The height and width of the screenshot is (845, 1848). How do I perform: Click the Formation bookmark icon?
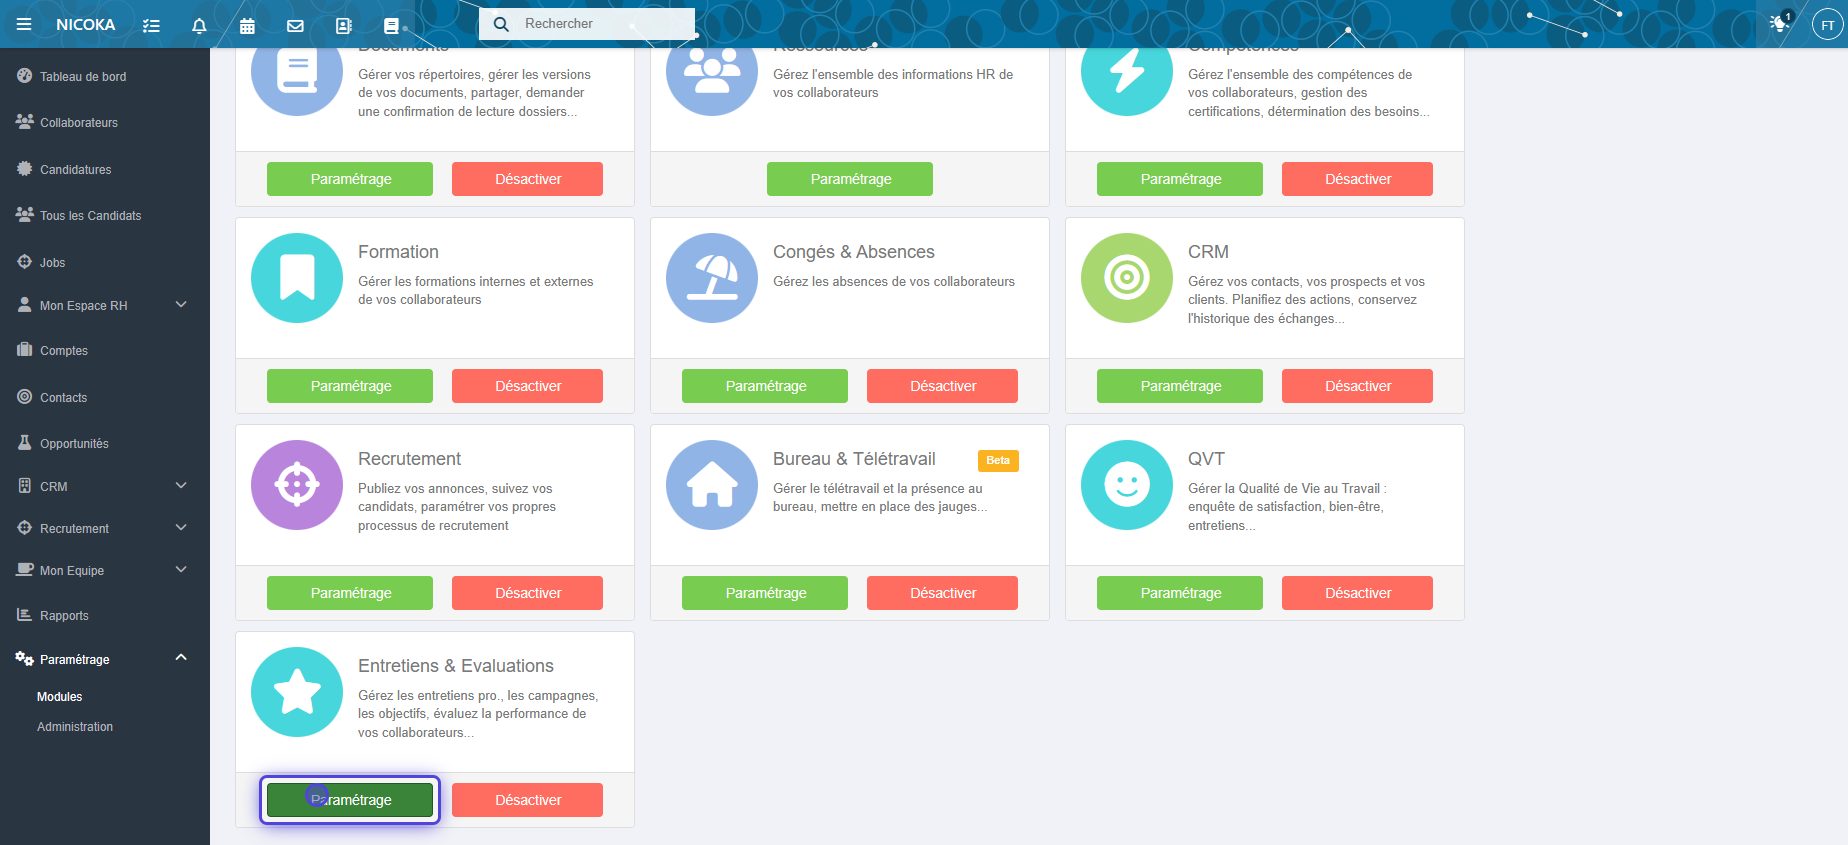point(297,278)
